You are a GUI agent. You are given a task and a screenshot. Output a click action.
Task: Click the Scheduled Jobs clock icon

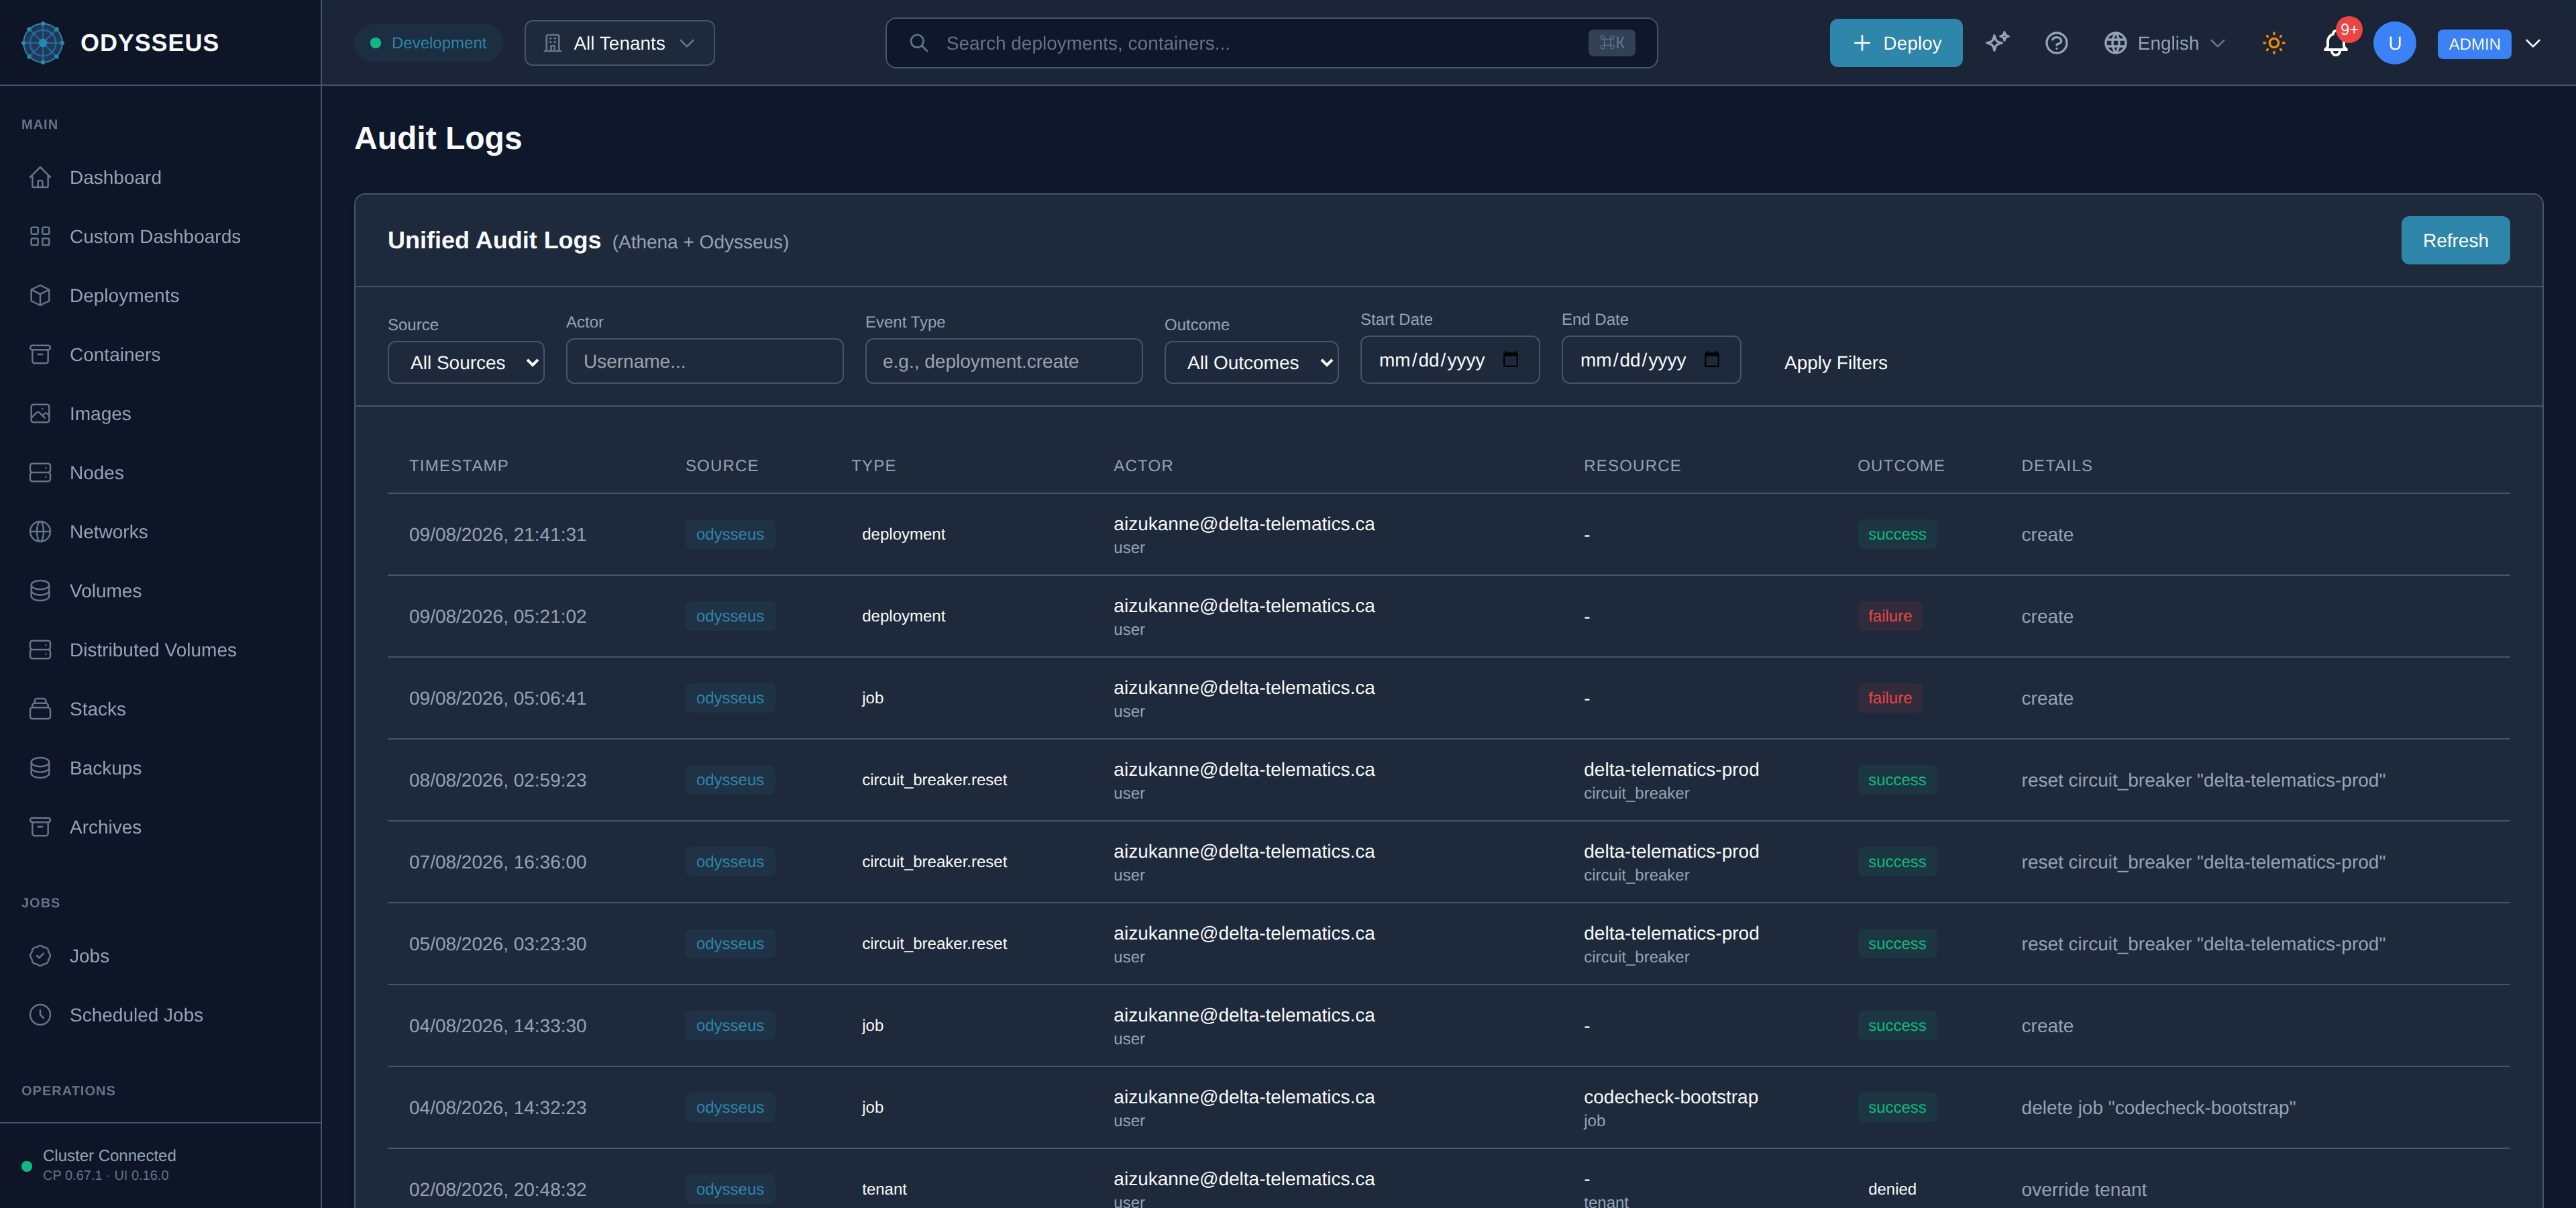[x=40, y=1014]
